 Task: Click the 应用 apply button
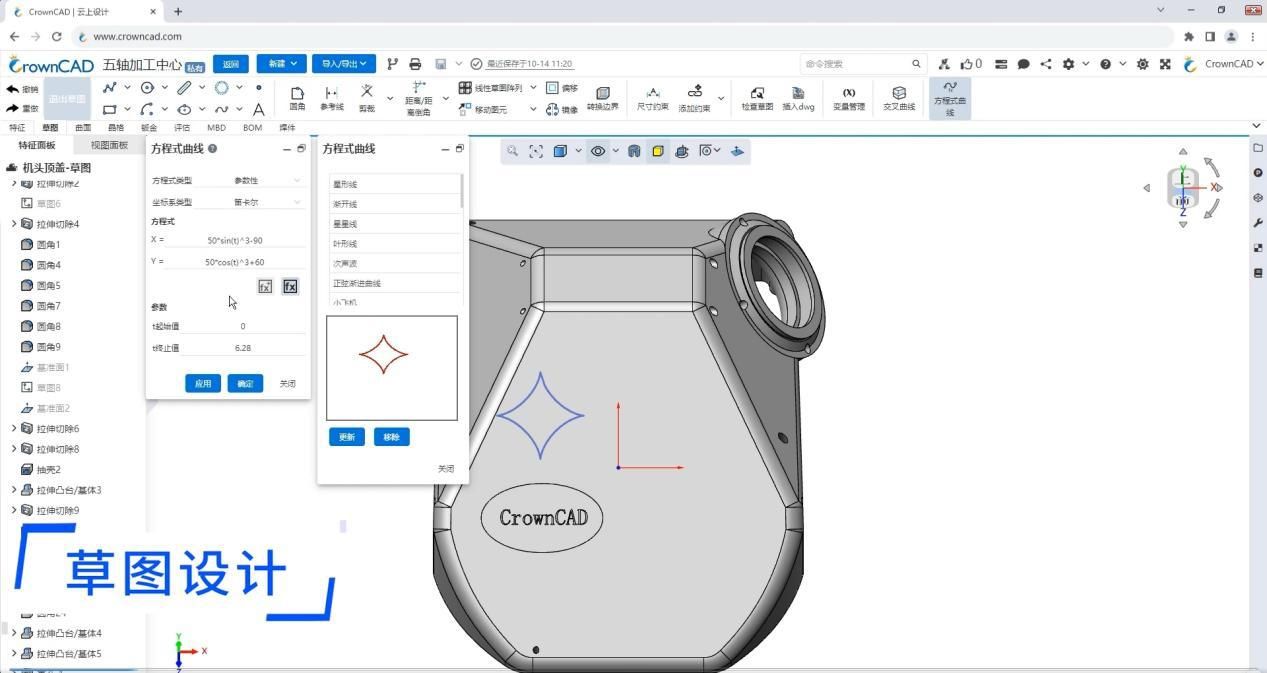coord(203,383)
